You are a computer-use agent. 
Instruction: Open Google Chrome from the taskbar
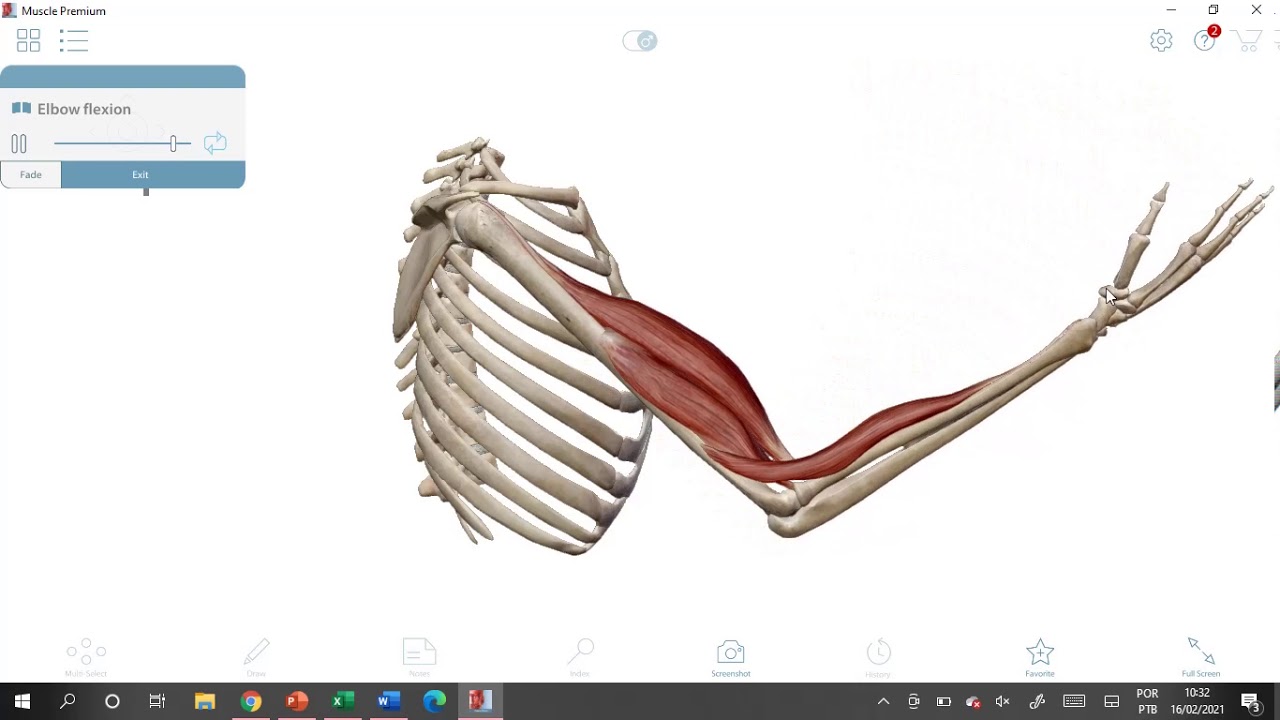[x=251, y=701]
